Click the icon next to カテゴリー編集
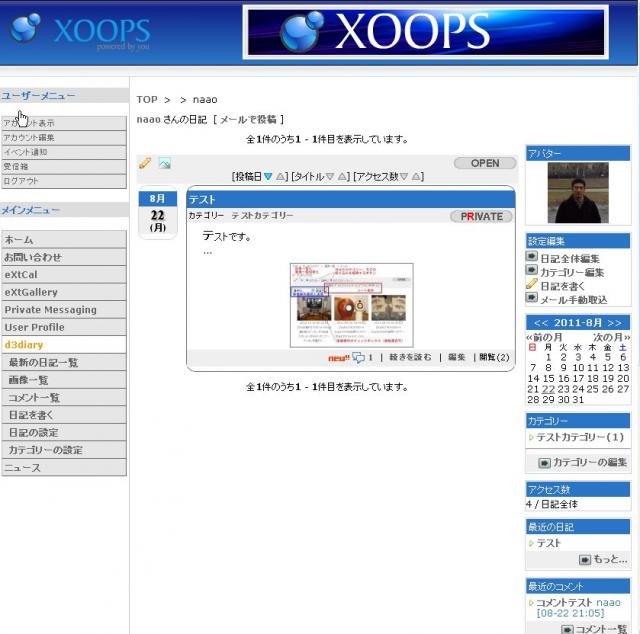The width and height of the screenshot is (640, 634). coord(531,270)
